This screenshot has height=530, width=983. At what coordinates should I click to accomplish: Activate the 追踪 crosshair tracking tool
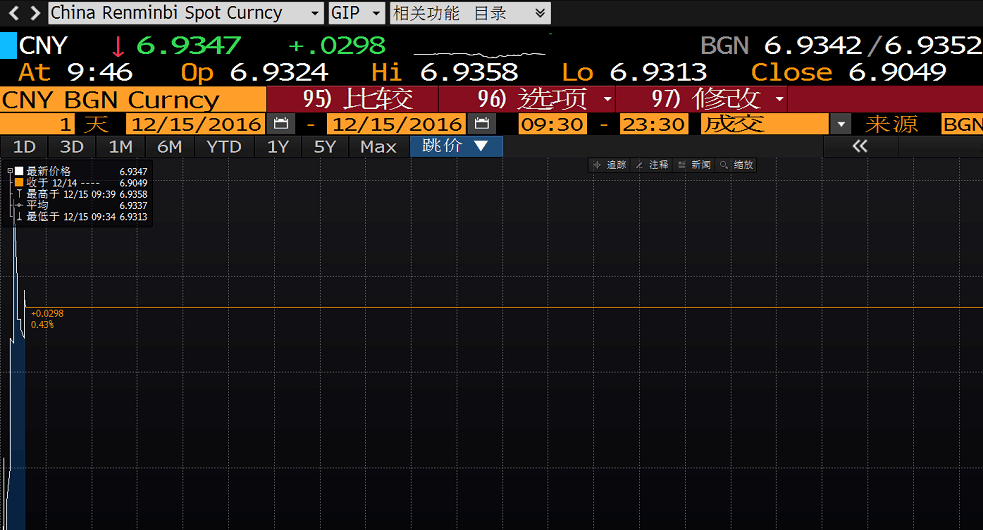[x=609, y=165]
